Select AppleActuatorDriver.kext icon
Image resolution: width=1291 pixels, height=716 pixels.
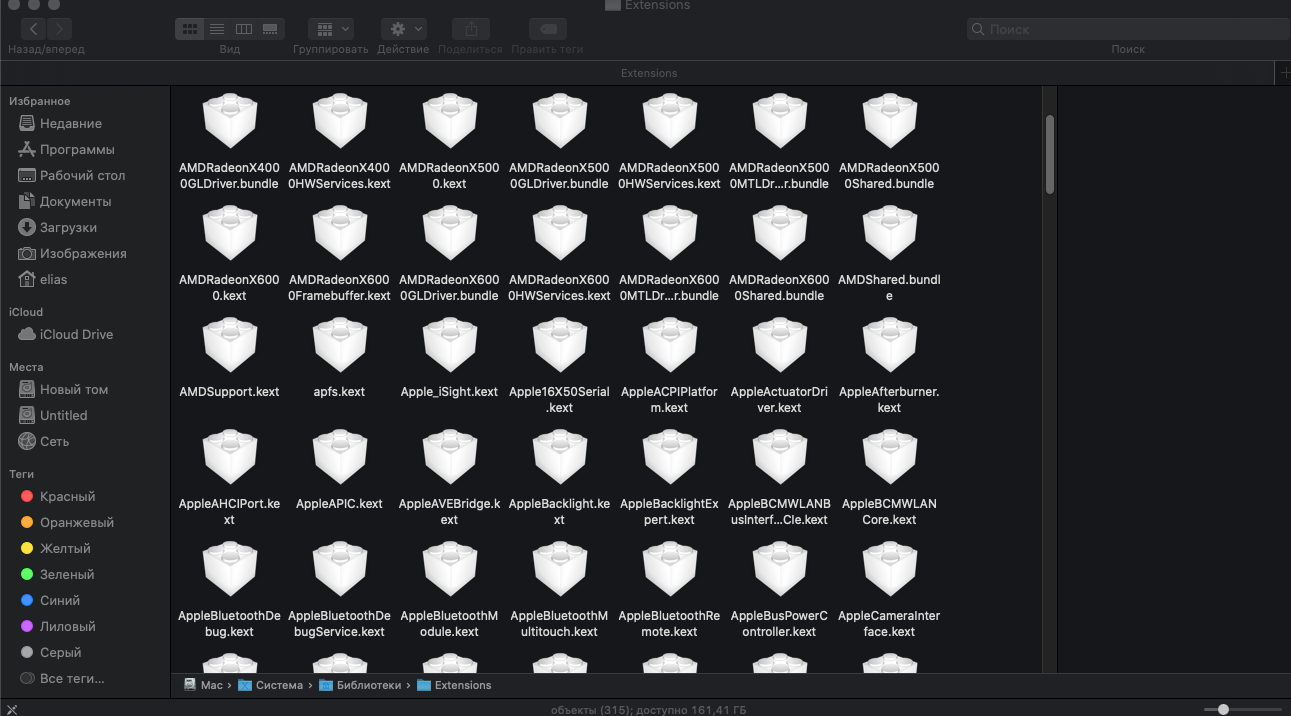coord(779,346)
